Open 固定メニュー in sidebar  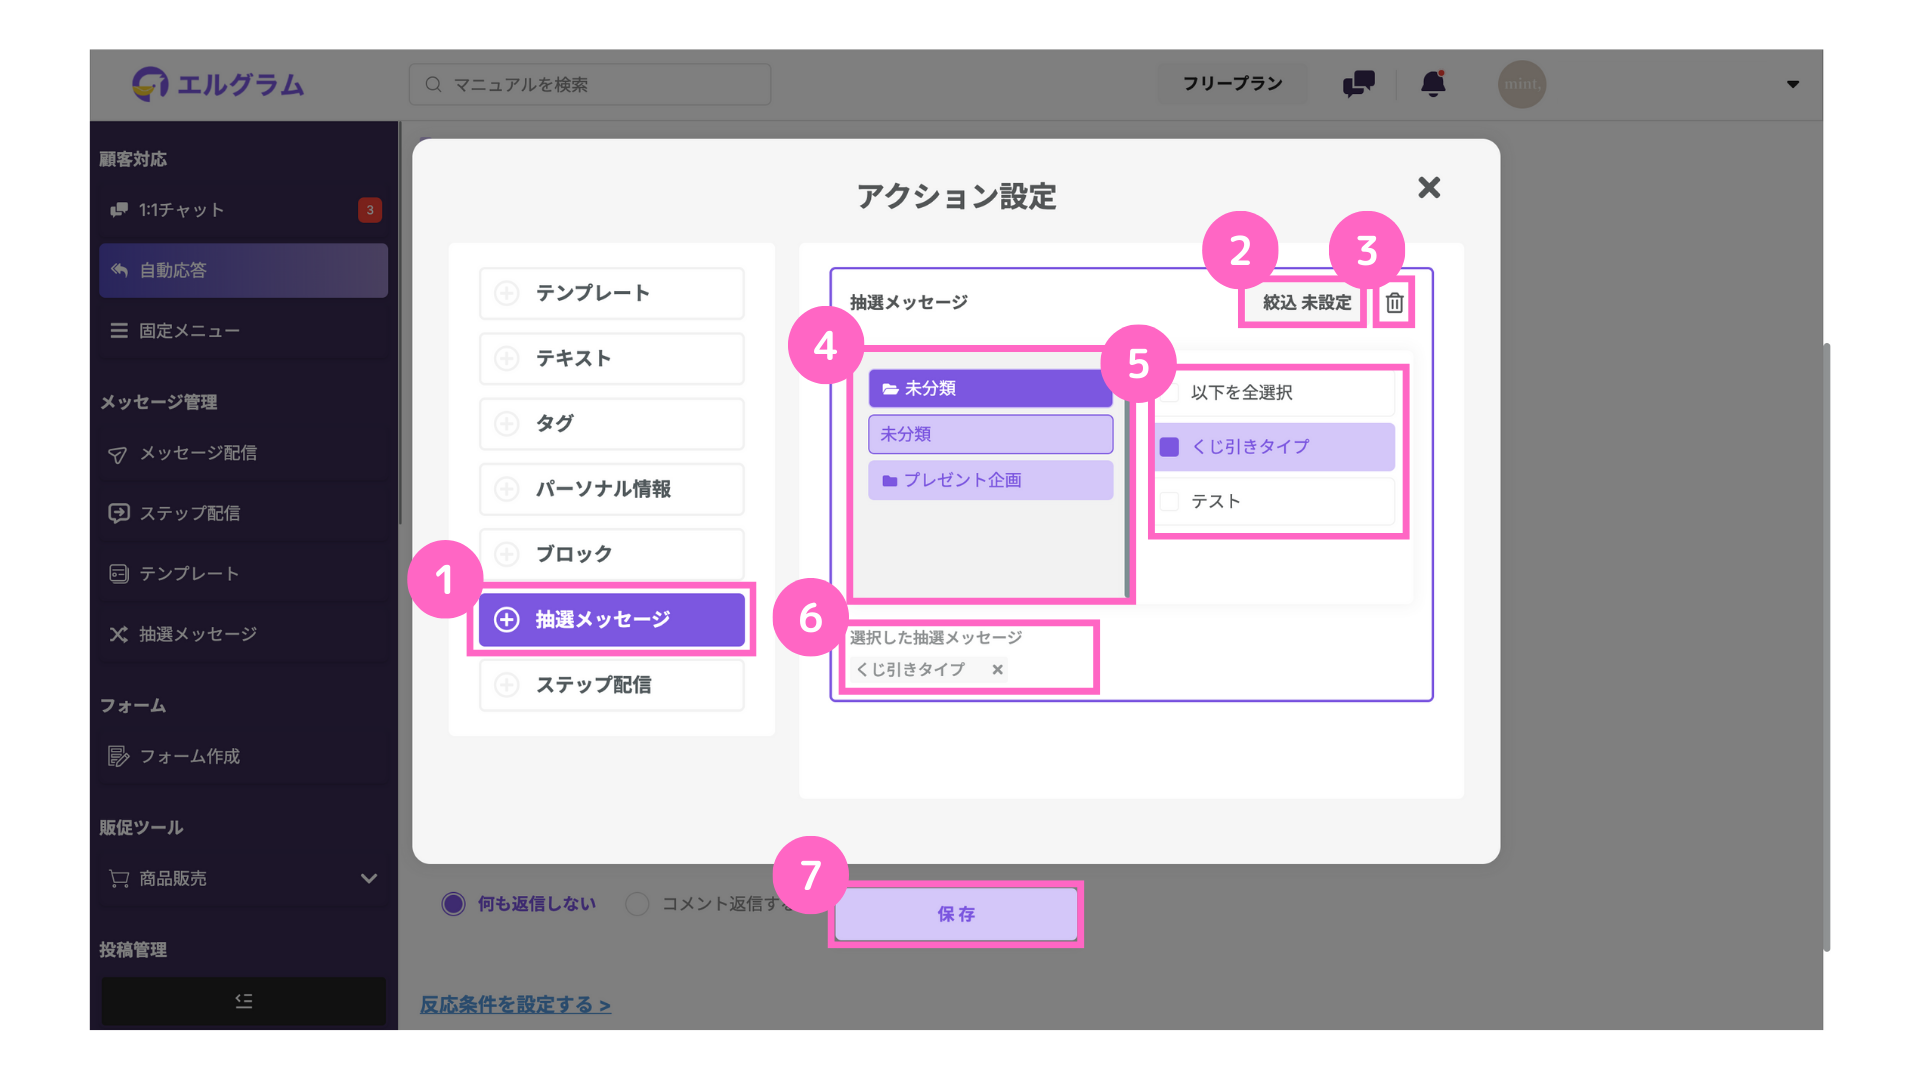point(243,331)
